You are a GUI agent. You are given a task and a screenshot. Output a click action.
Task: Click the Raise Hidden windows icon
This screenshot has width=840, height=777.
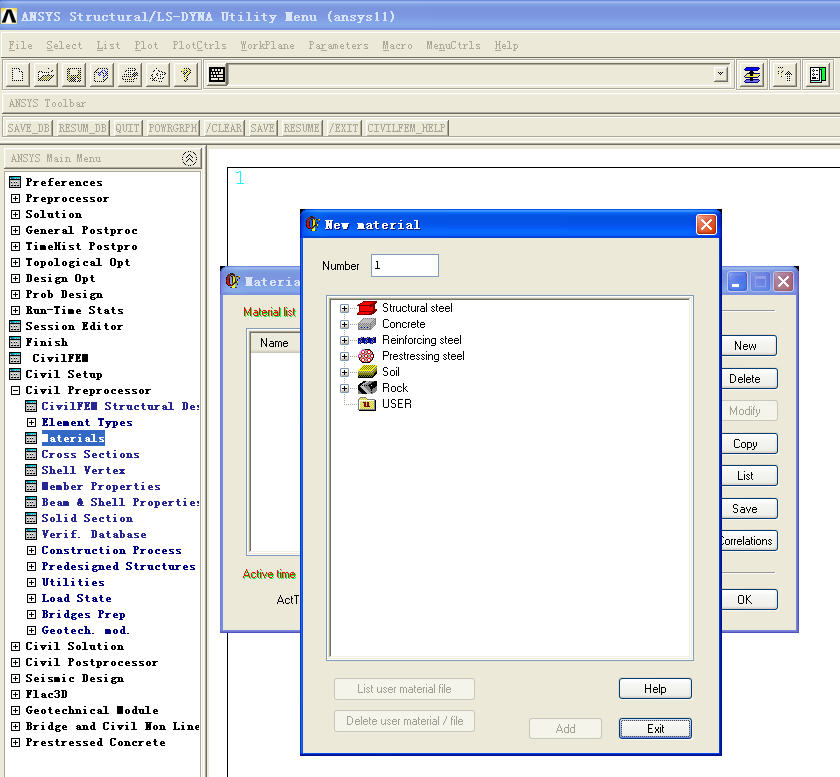click(752, 75)
